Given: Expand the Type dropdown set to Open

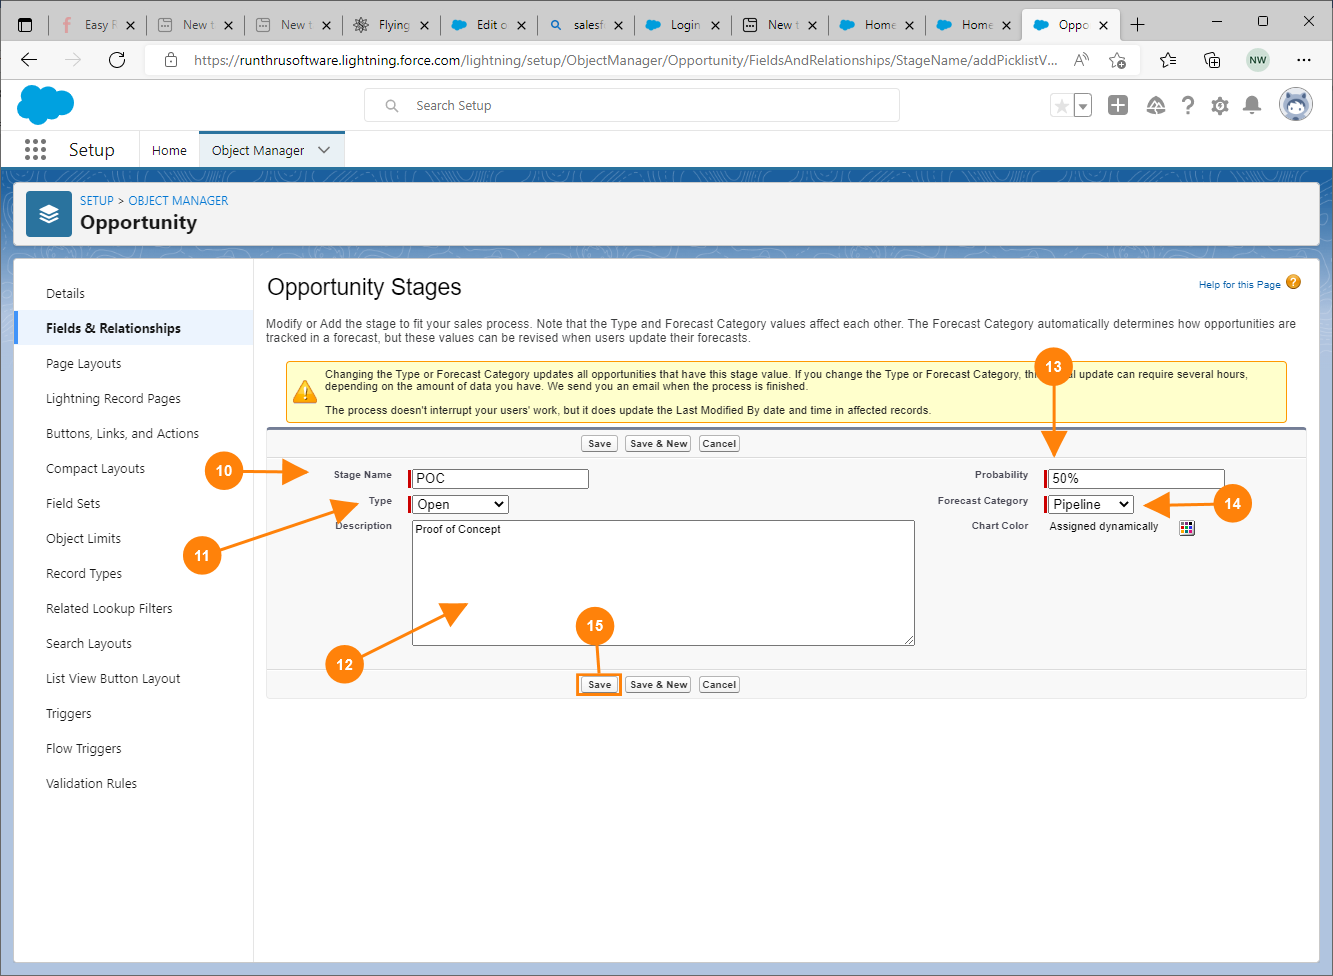Looking at the screenshot, I should [x=460, y=504].
